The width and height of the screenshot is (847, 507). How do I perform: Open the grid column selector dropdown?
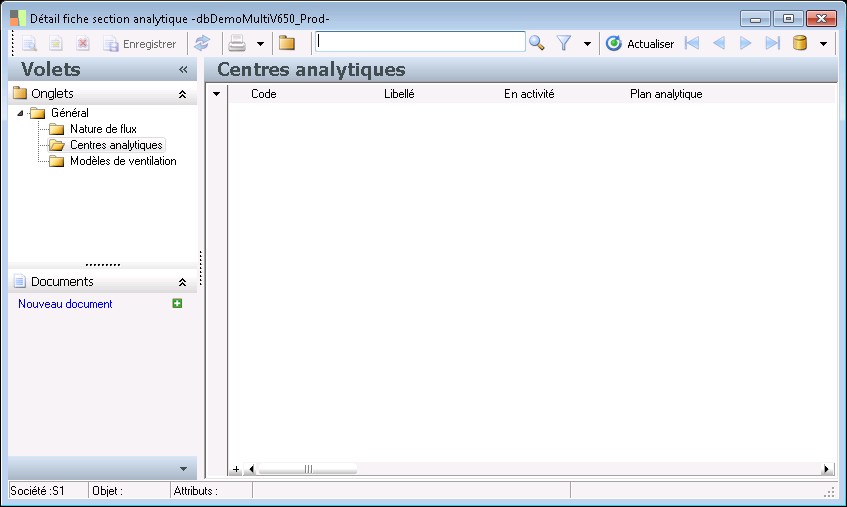coord(217,94)
